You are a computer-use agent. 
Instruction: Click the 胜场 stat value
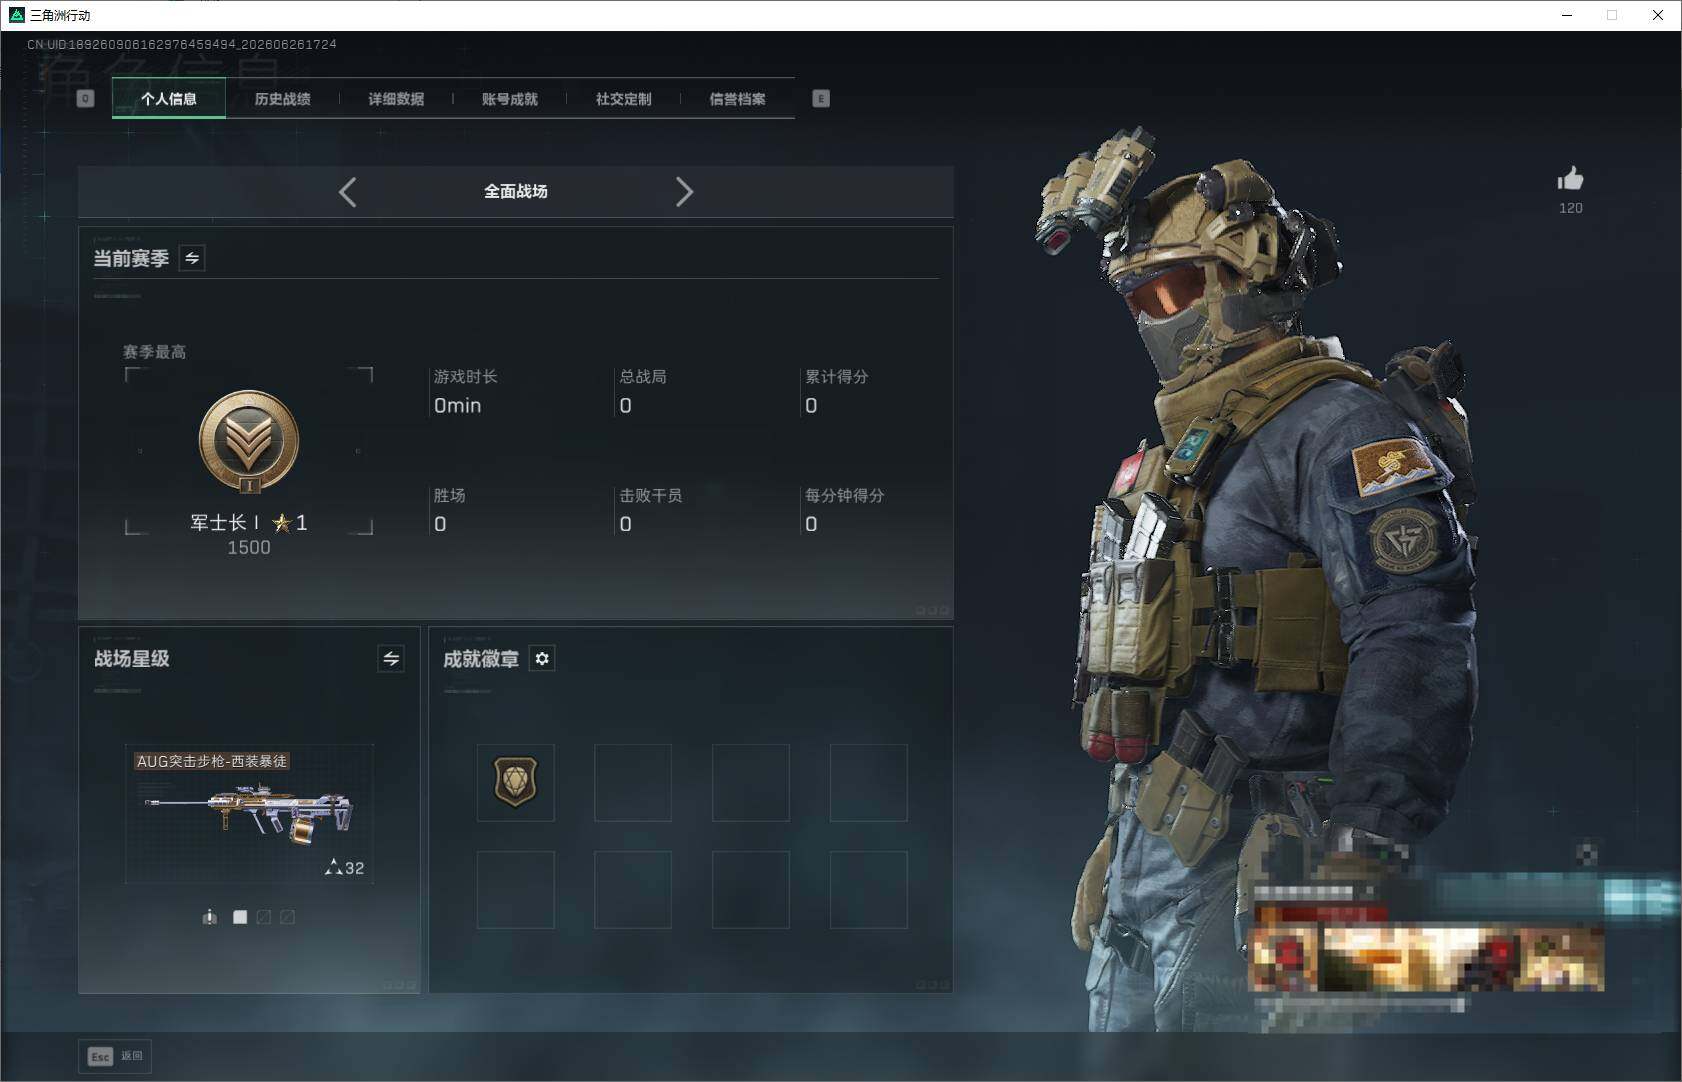(x=440, y=524)
